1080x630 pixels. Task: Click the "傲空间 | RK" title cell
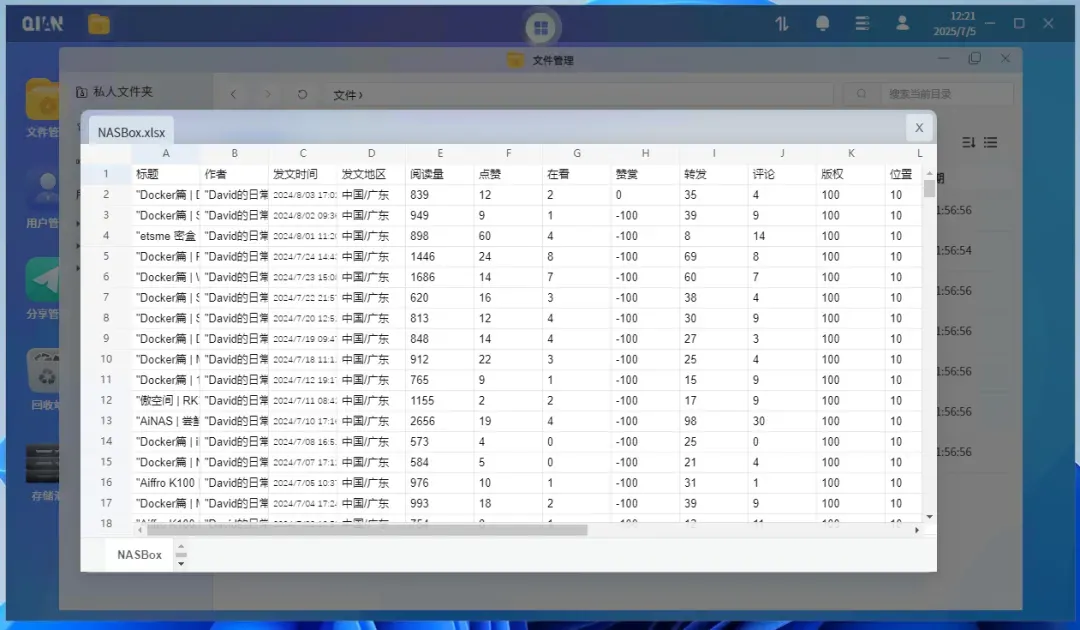(166, 400)
